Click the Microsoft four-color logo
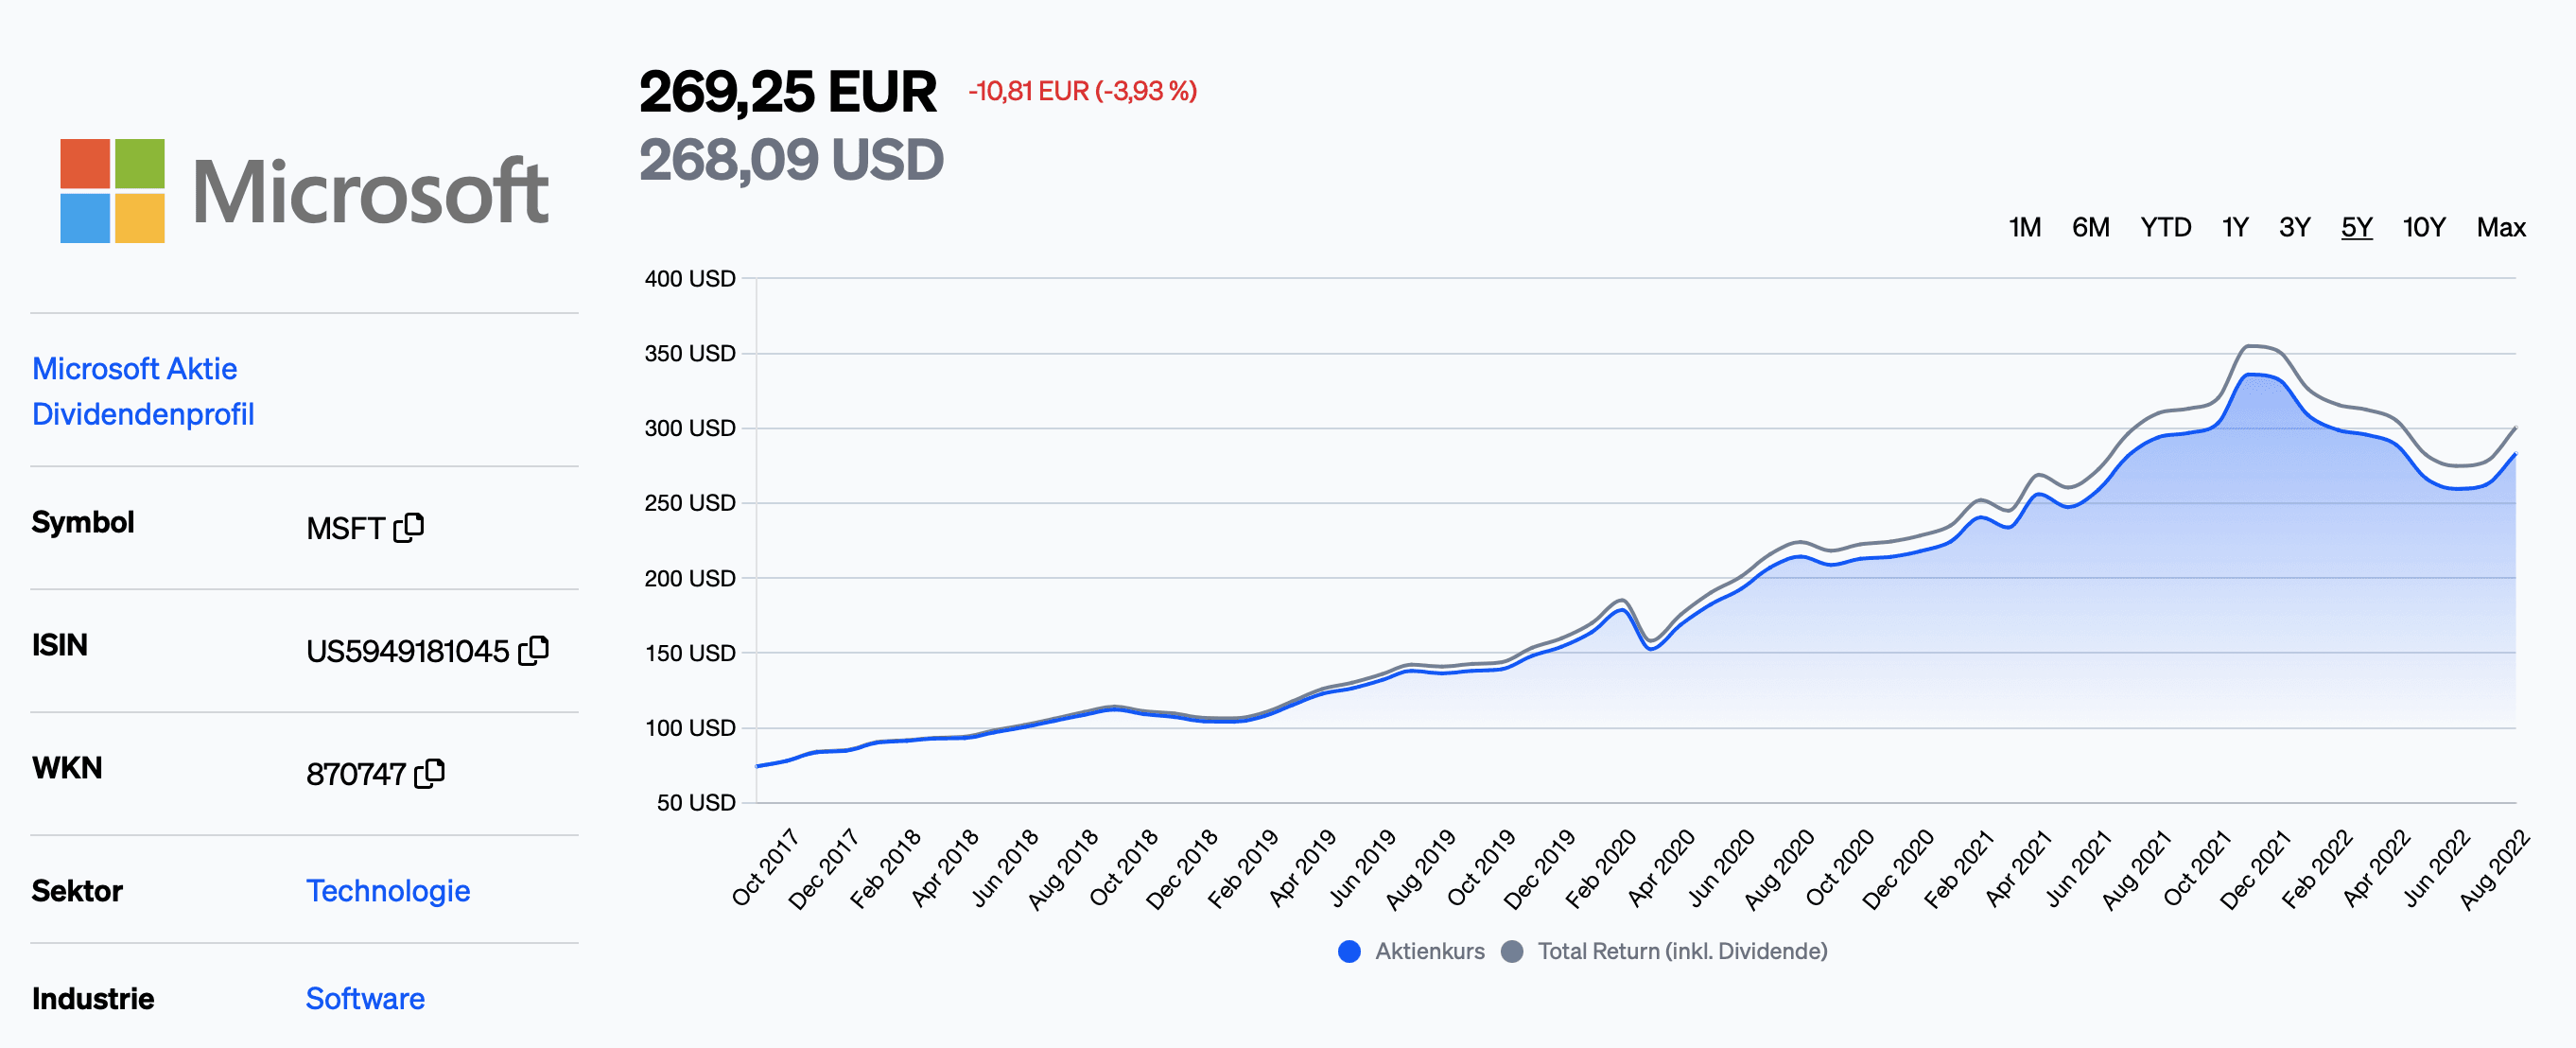 [x=112, y=191]
